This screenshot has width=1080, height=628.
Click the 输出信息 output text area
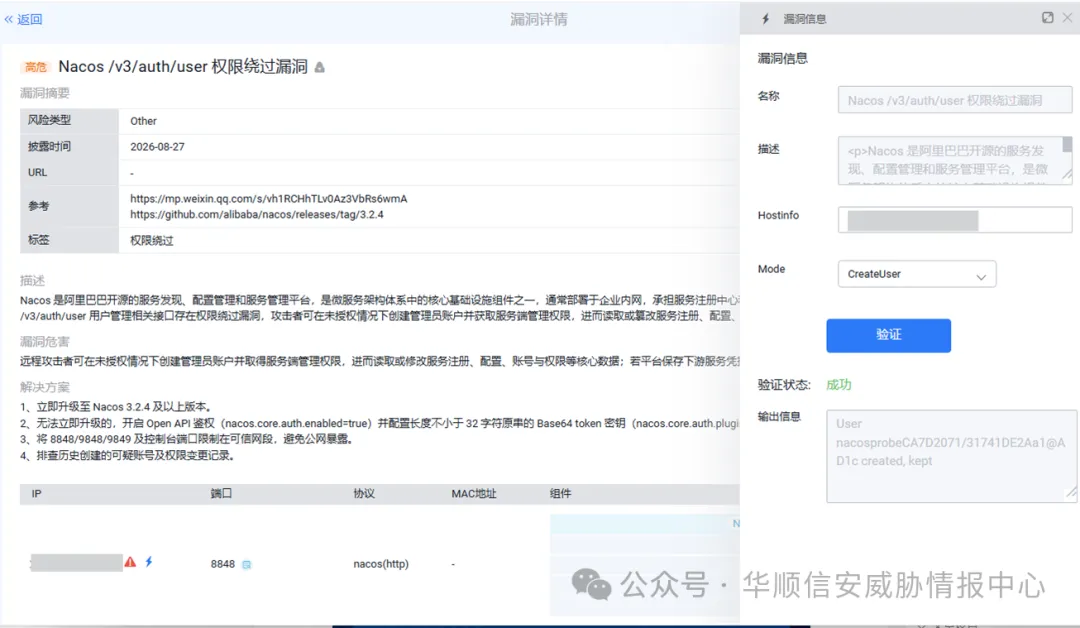(x=951, y=456)
